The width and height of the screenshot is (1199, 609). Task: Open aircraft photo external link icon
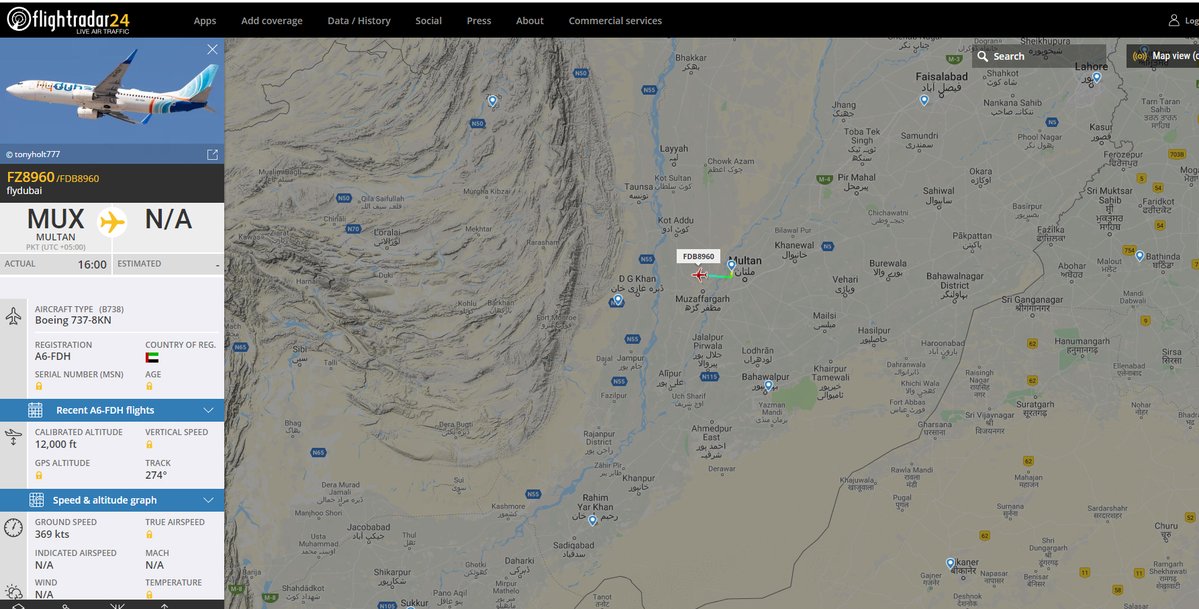click(x=213, y=155)
